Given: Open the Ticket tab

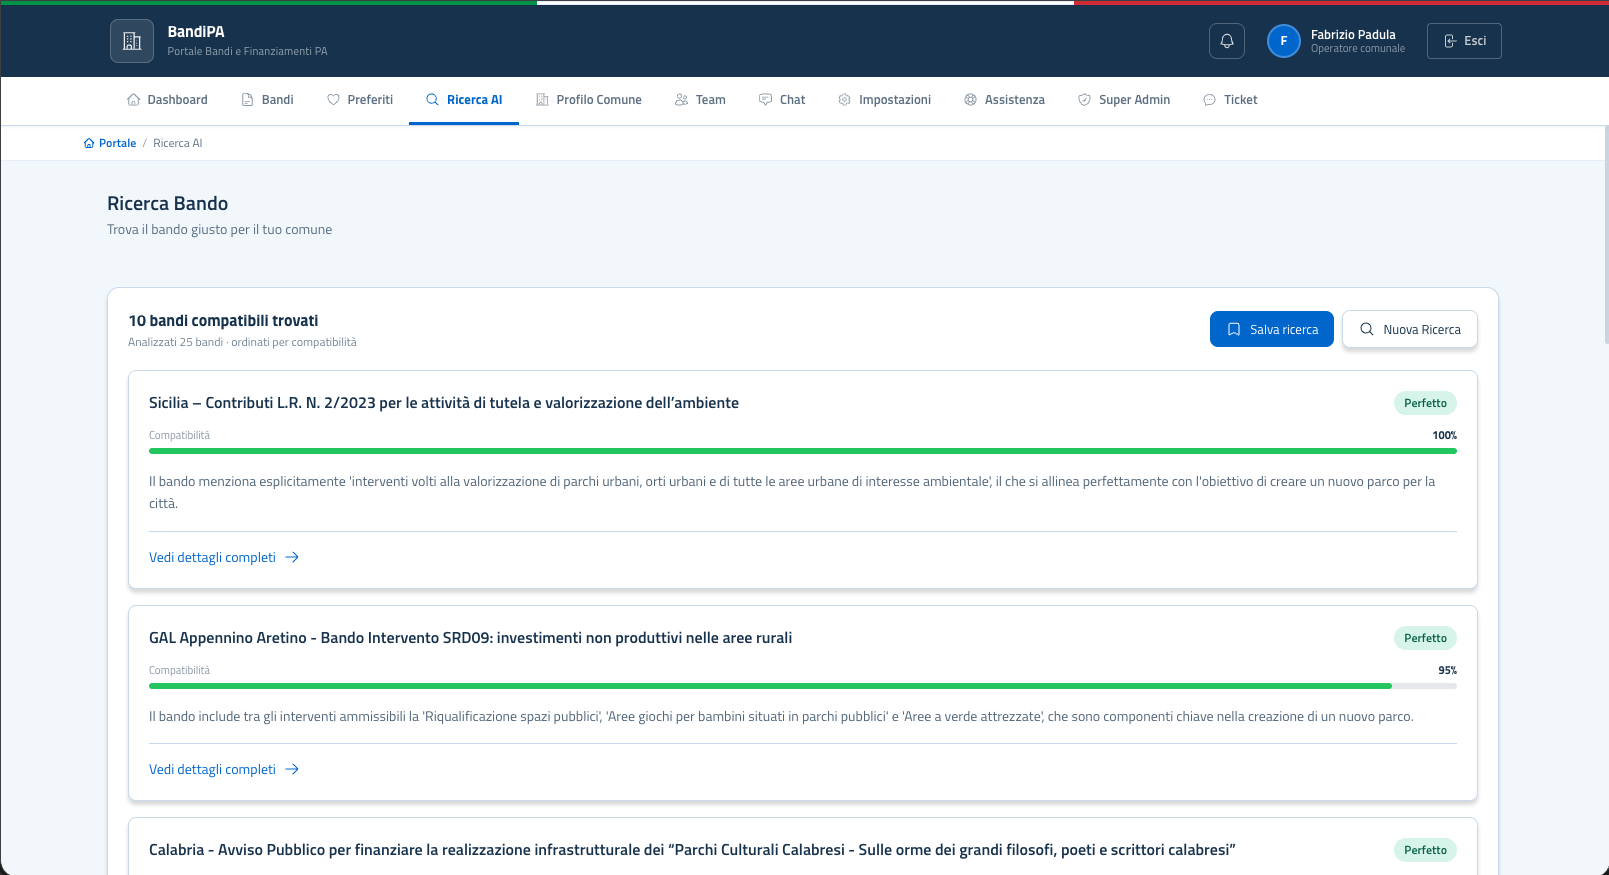Looking at the screenshot, I should 1230,100.
